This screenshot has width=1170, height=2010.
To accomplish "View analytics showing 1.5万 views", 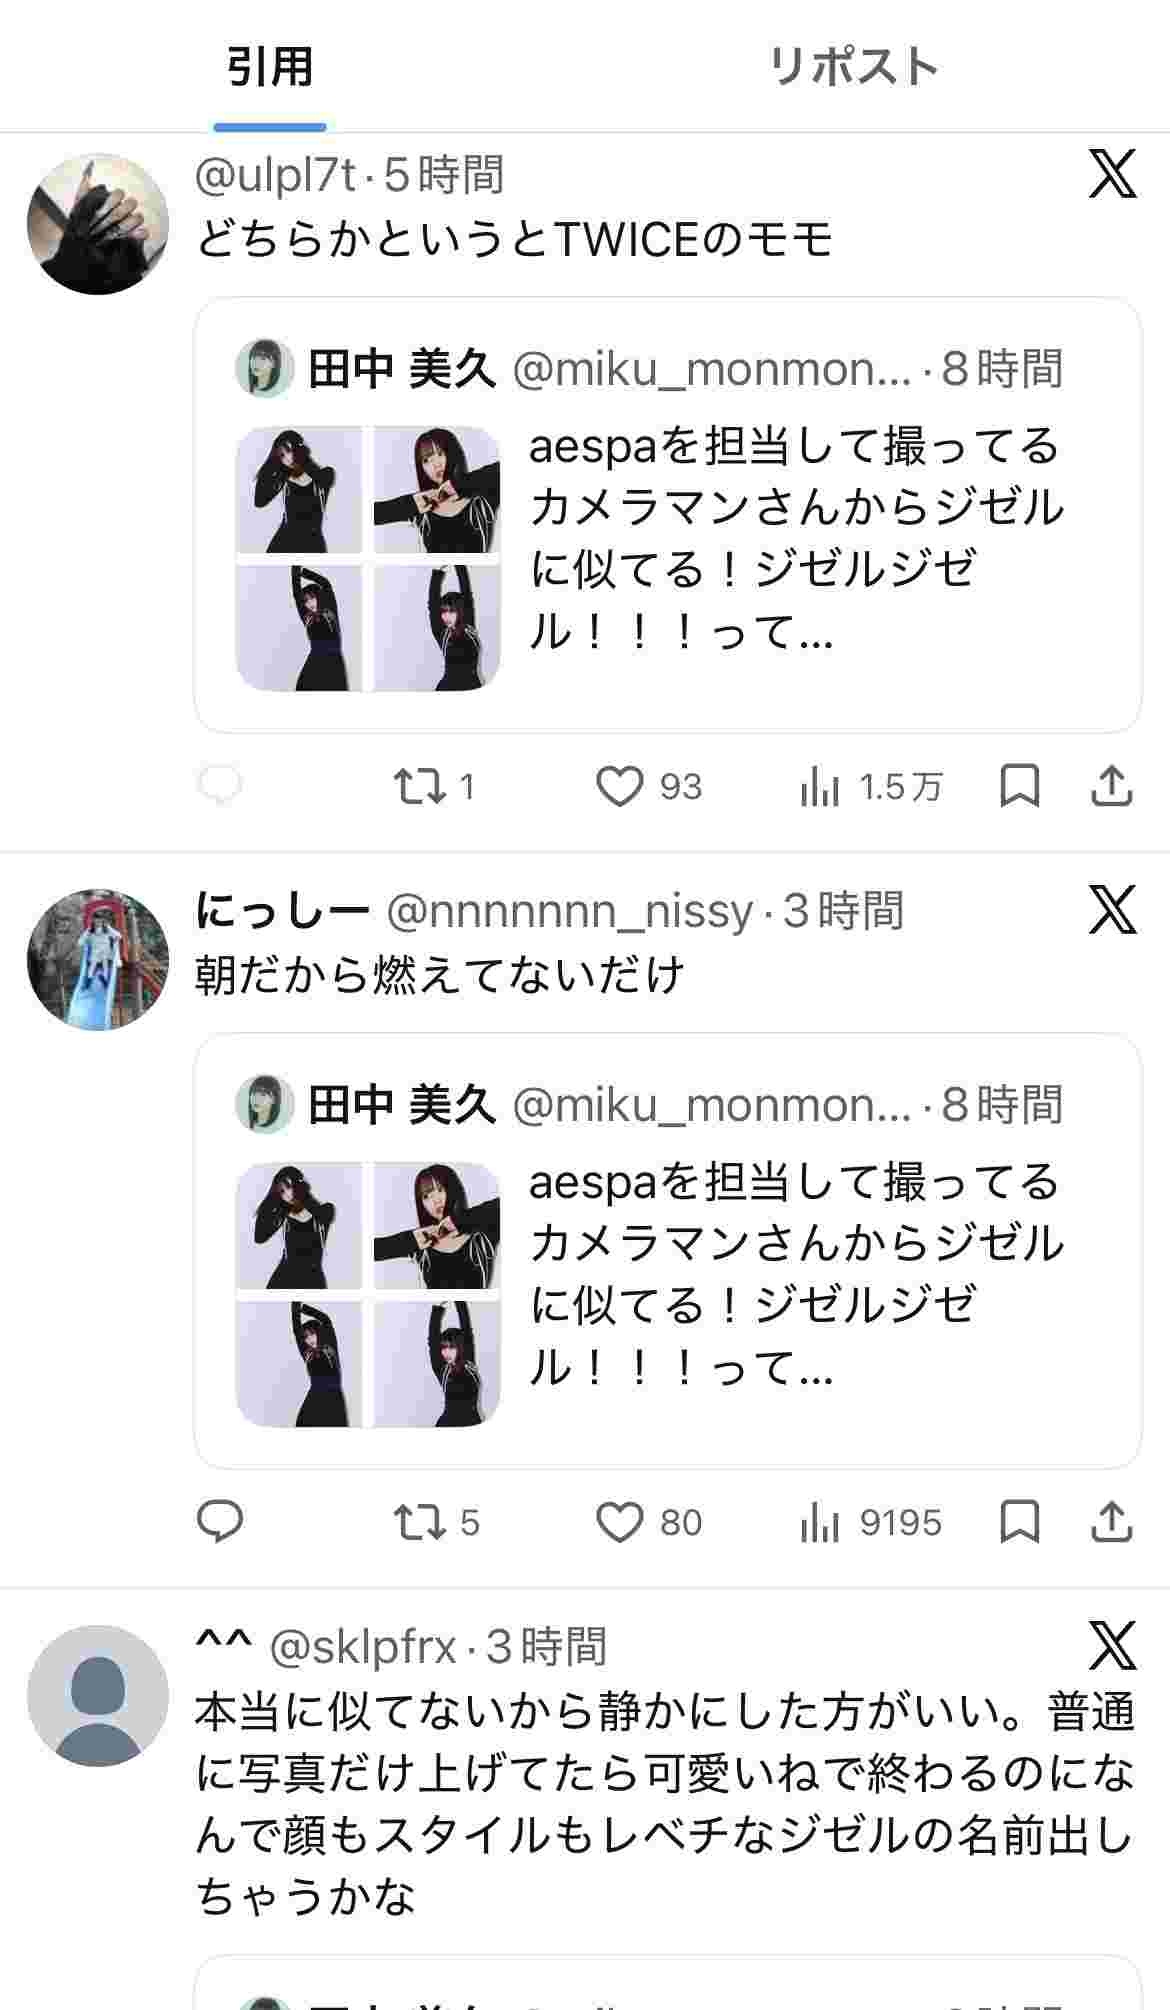I will (870, 787).
